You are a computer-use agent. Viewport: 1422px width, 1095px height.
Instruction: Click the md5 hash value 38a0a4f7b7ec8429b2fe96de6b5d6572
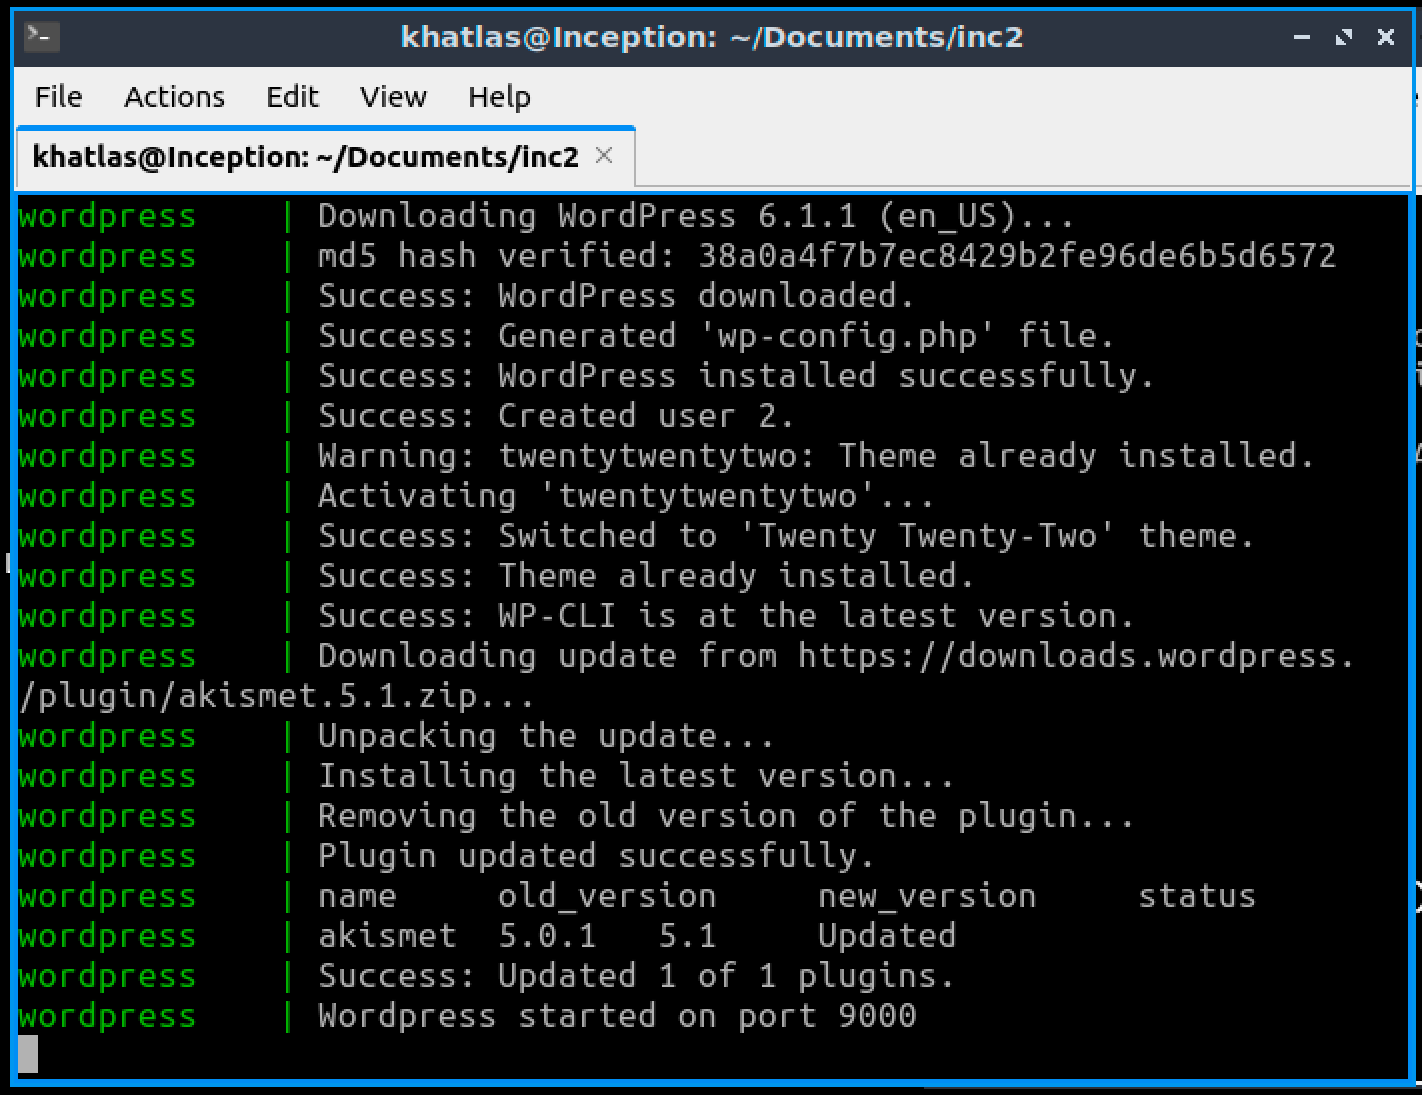1017,256
